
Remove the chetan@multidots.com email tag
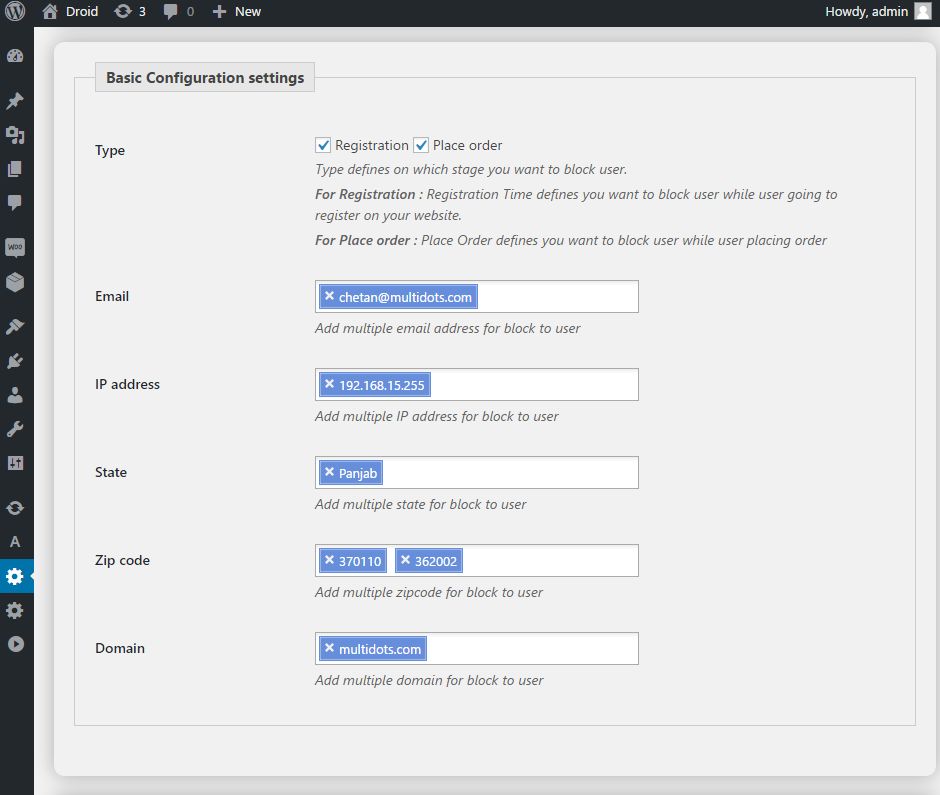329,296
